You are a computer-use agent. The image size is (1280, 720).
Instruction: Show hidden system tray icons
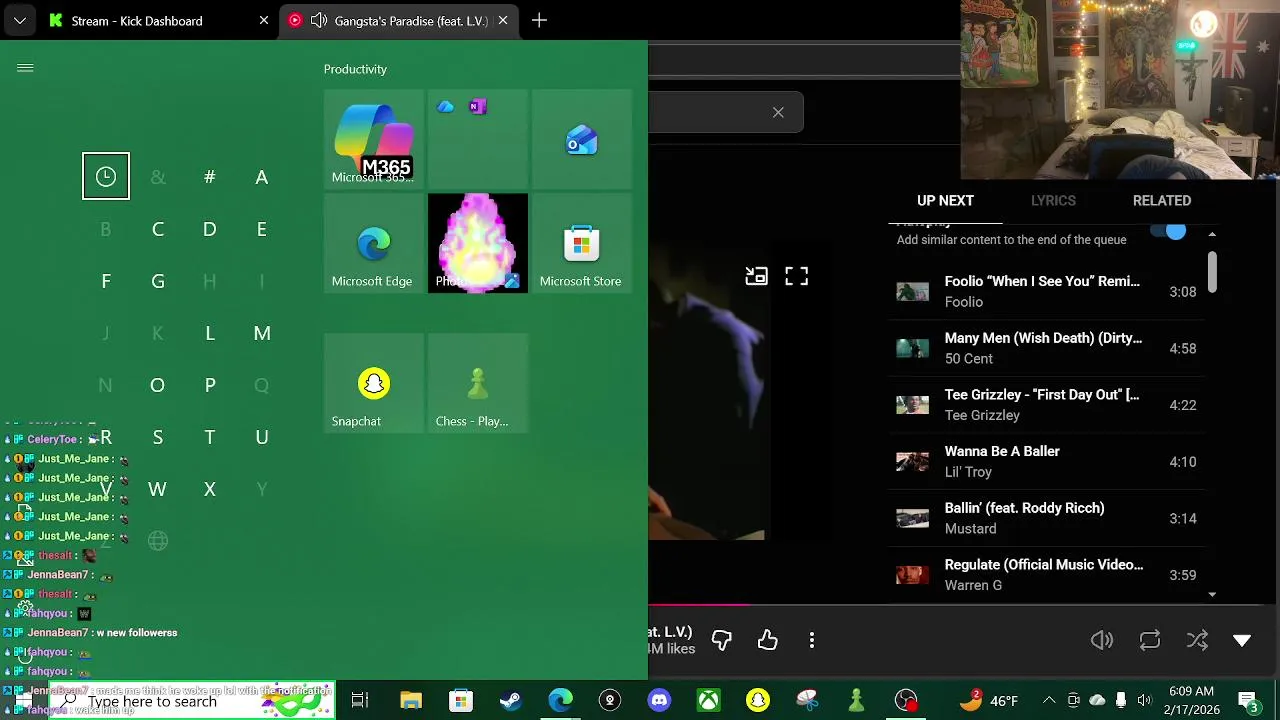pos(1049,701)
